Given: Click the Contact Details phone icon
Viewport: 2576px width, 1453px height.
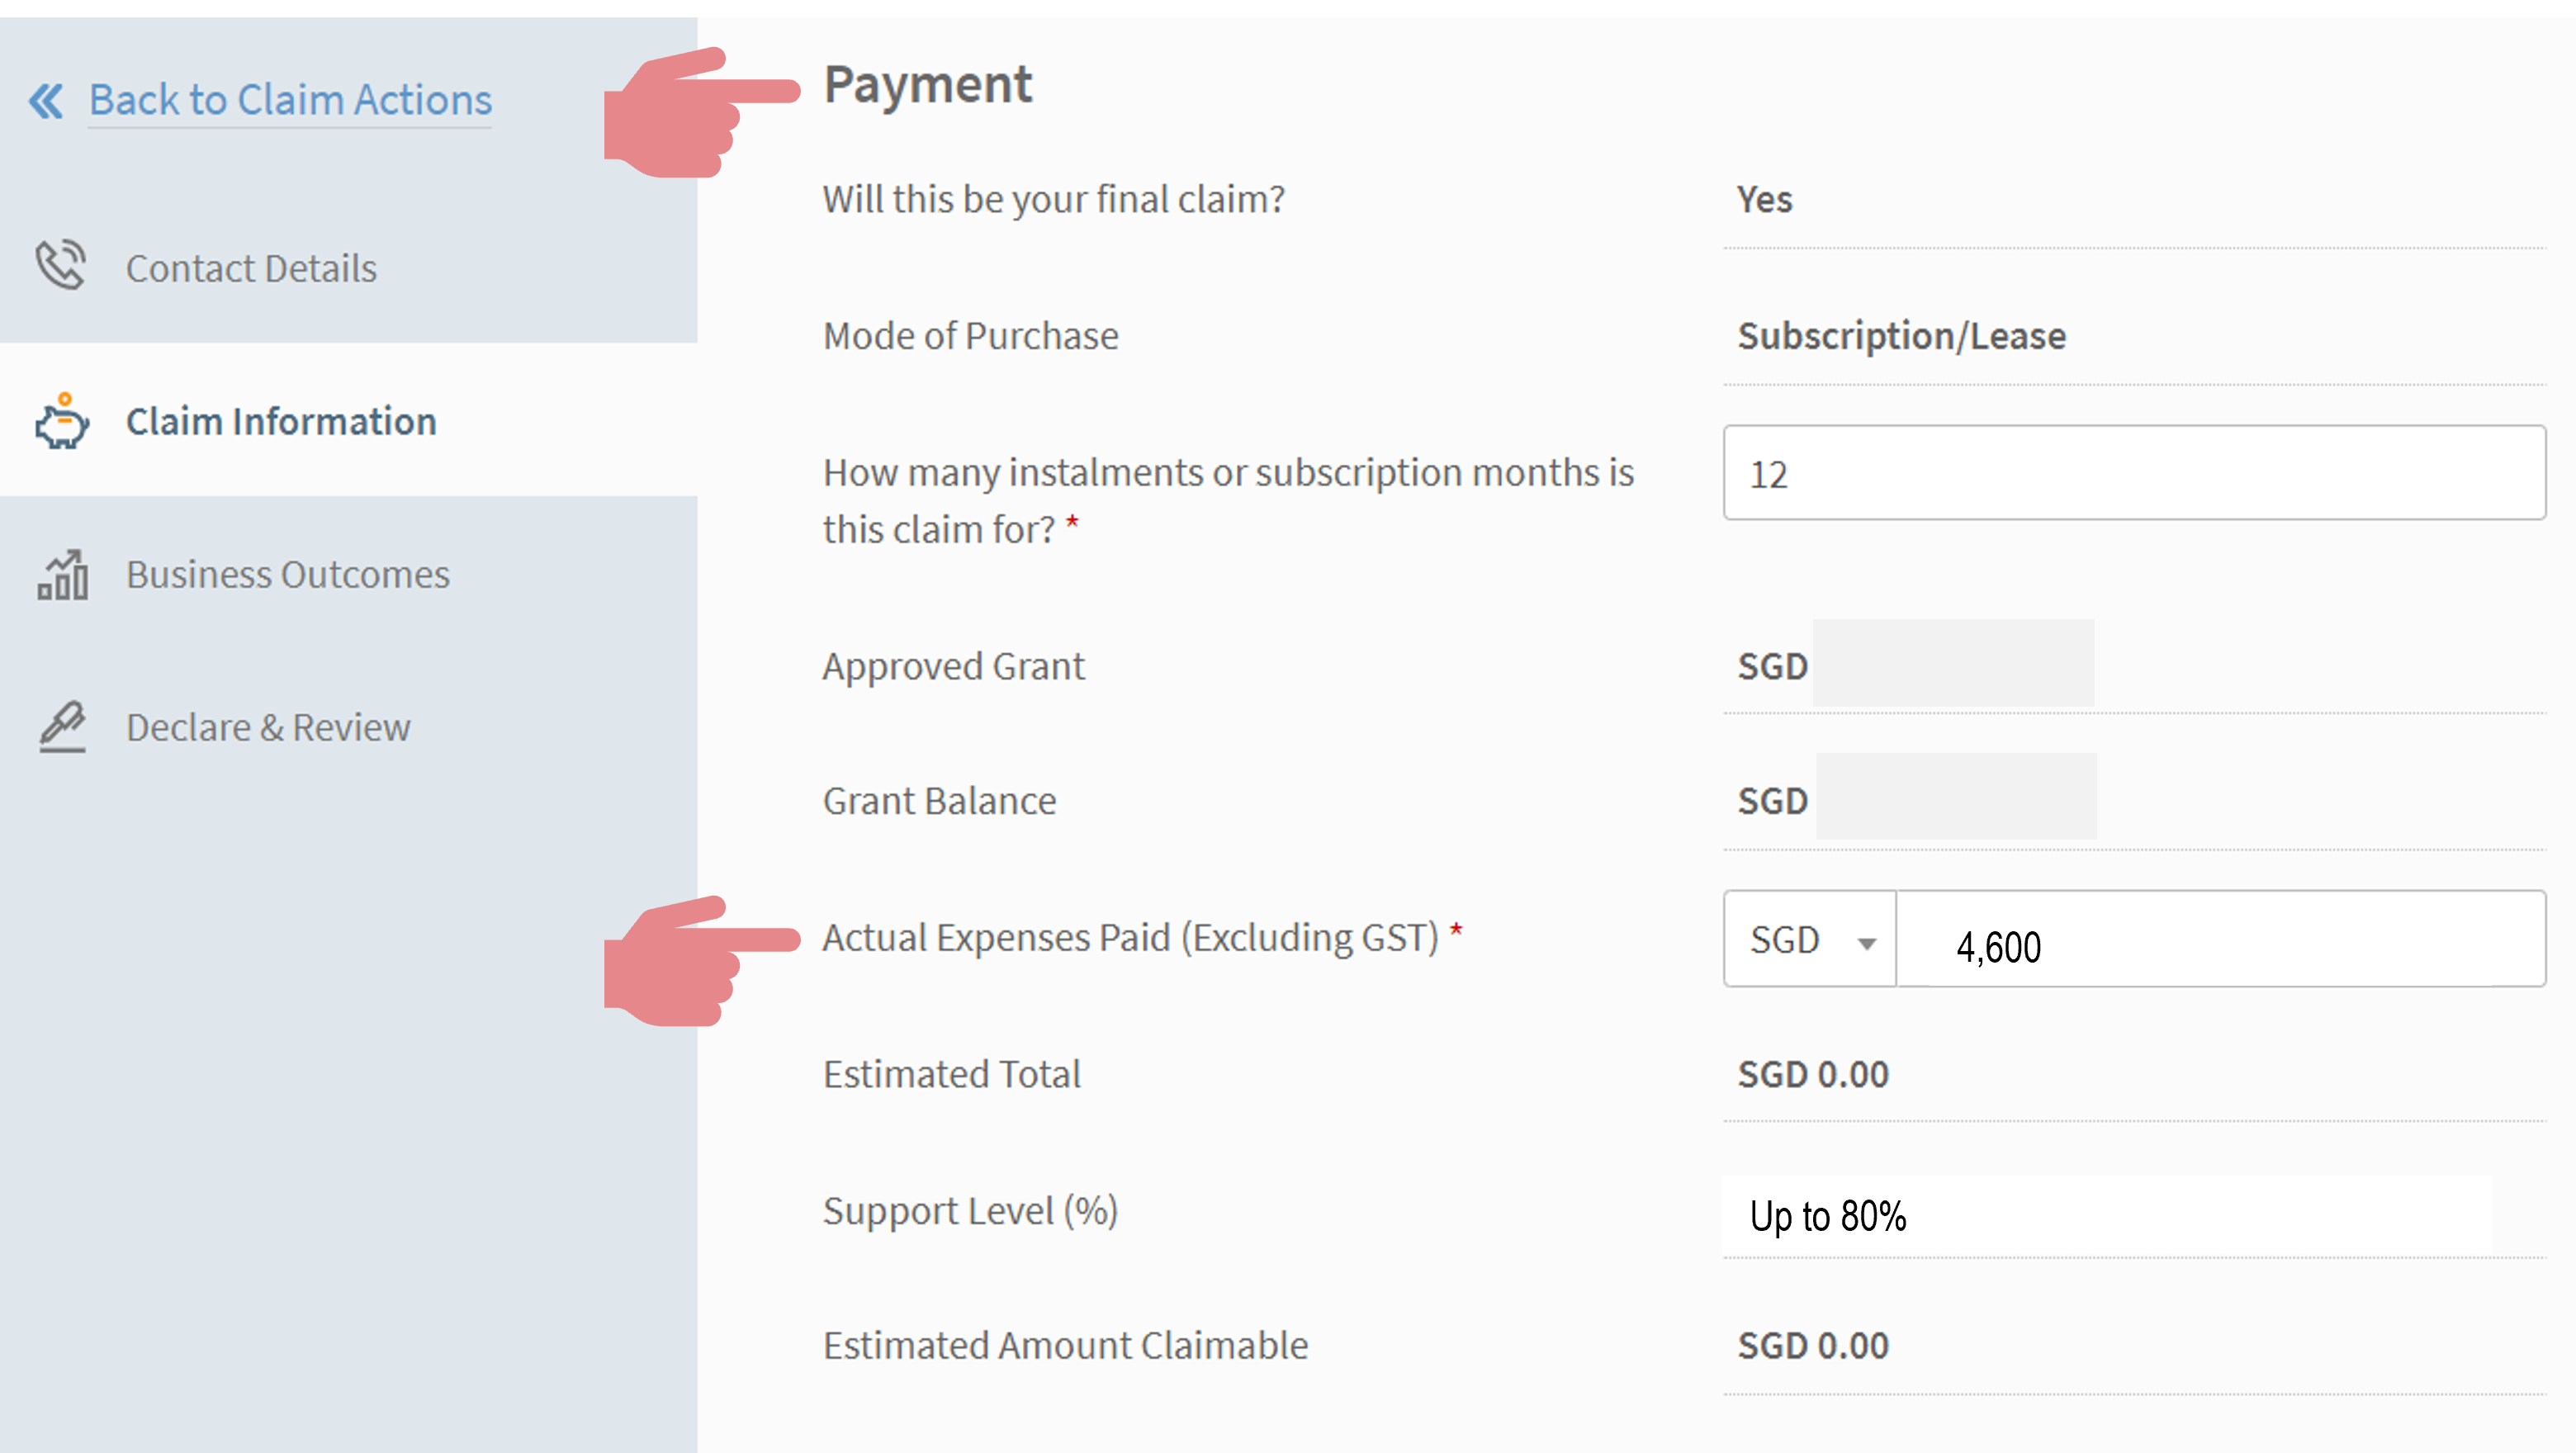Looking at the screenshot, I should (61, 266).
